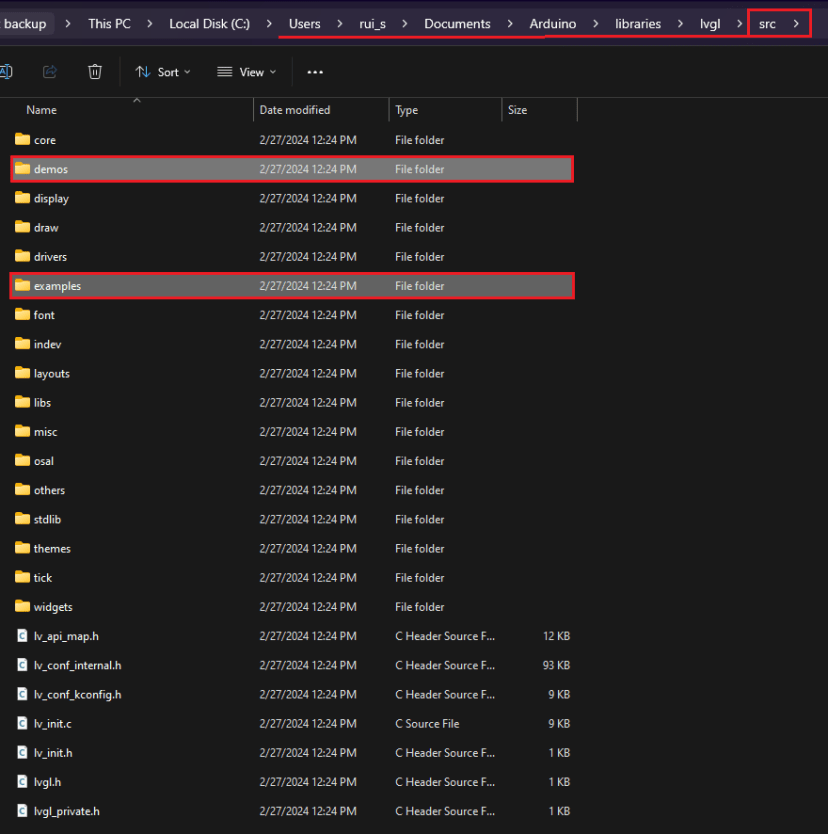Open the drivers folder icon
The image size is (828, 834).
coord(22,256)
